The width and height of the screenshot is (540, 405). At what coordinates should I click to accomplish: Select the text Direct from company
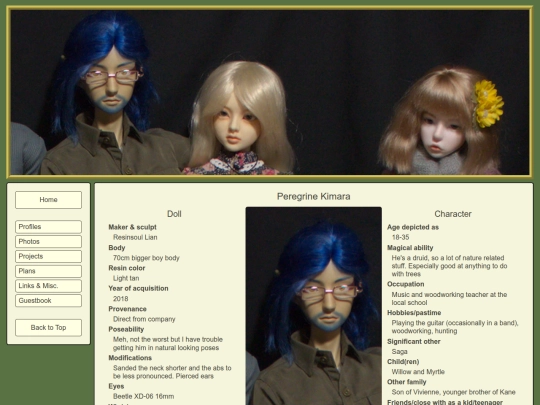[x=144, y=319]
